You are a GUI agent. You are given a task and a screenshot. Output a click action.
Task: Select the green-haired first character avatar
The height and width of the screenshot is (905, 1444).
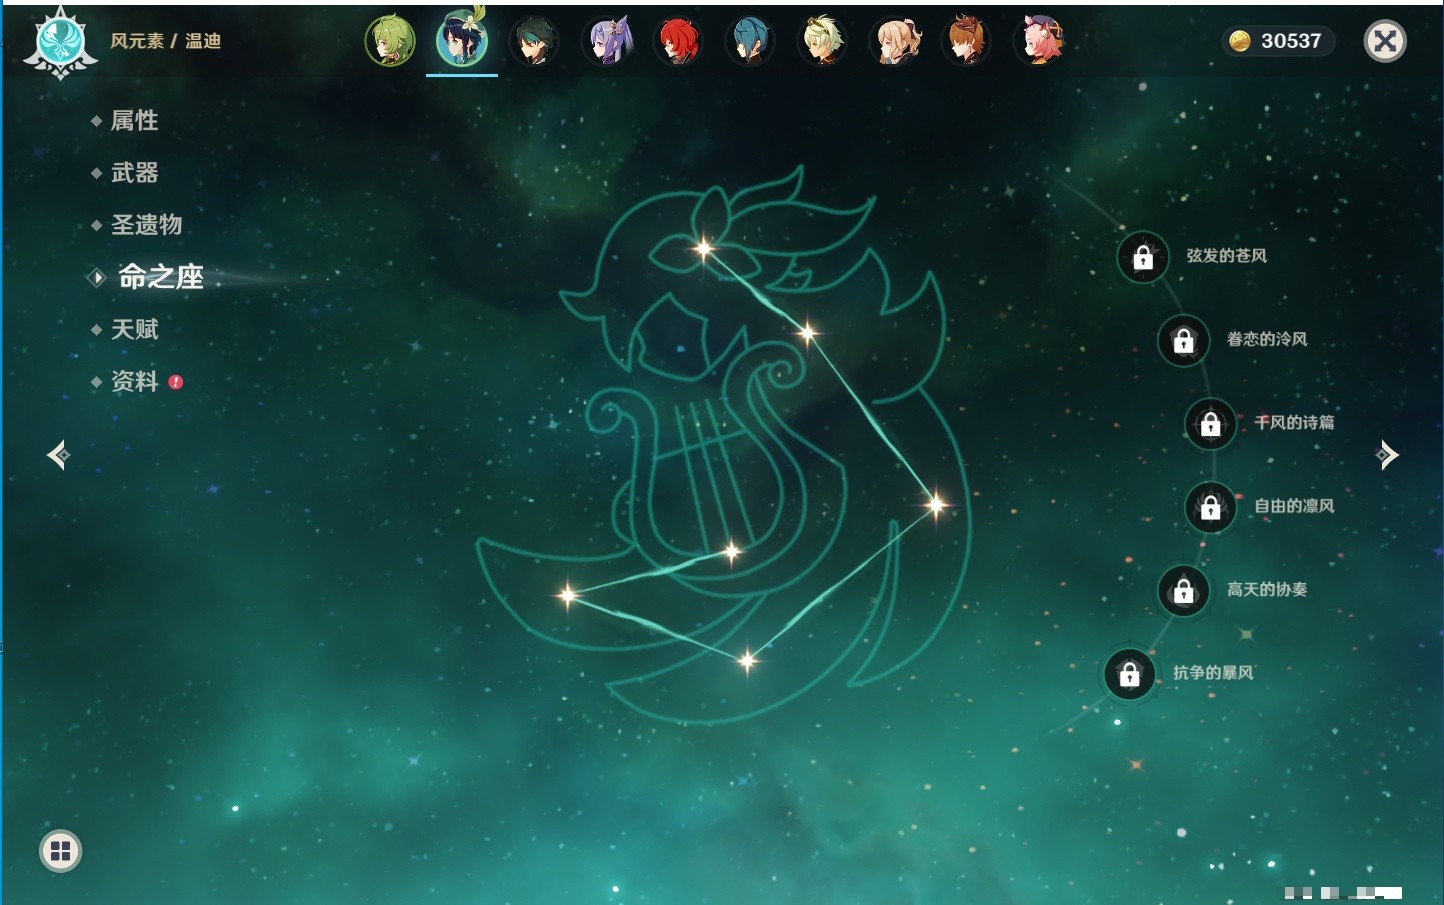(390, 41)
